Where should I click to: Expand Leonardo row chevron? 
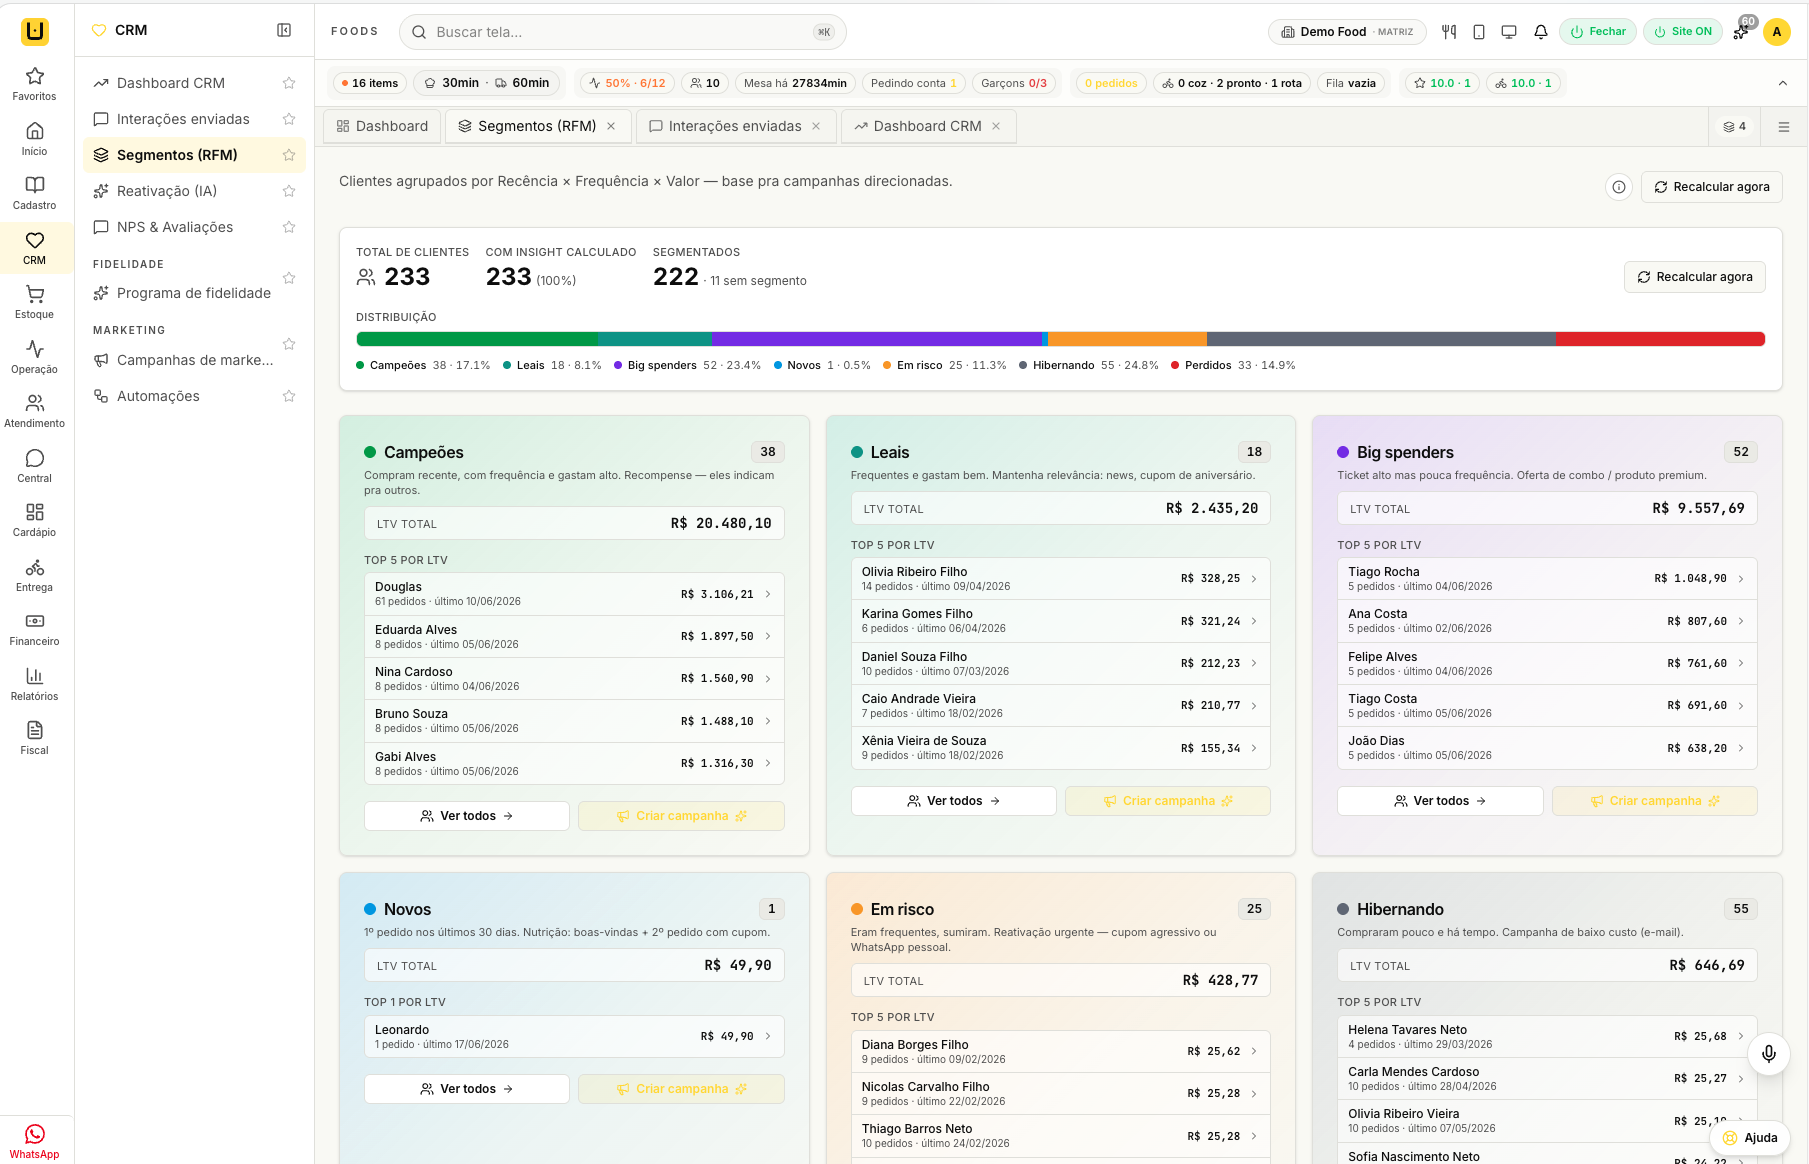coord(768,1036)
